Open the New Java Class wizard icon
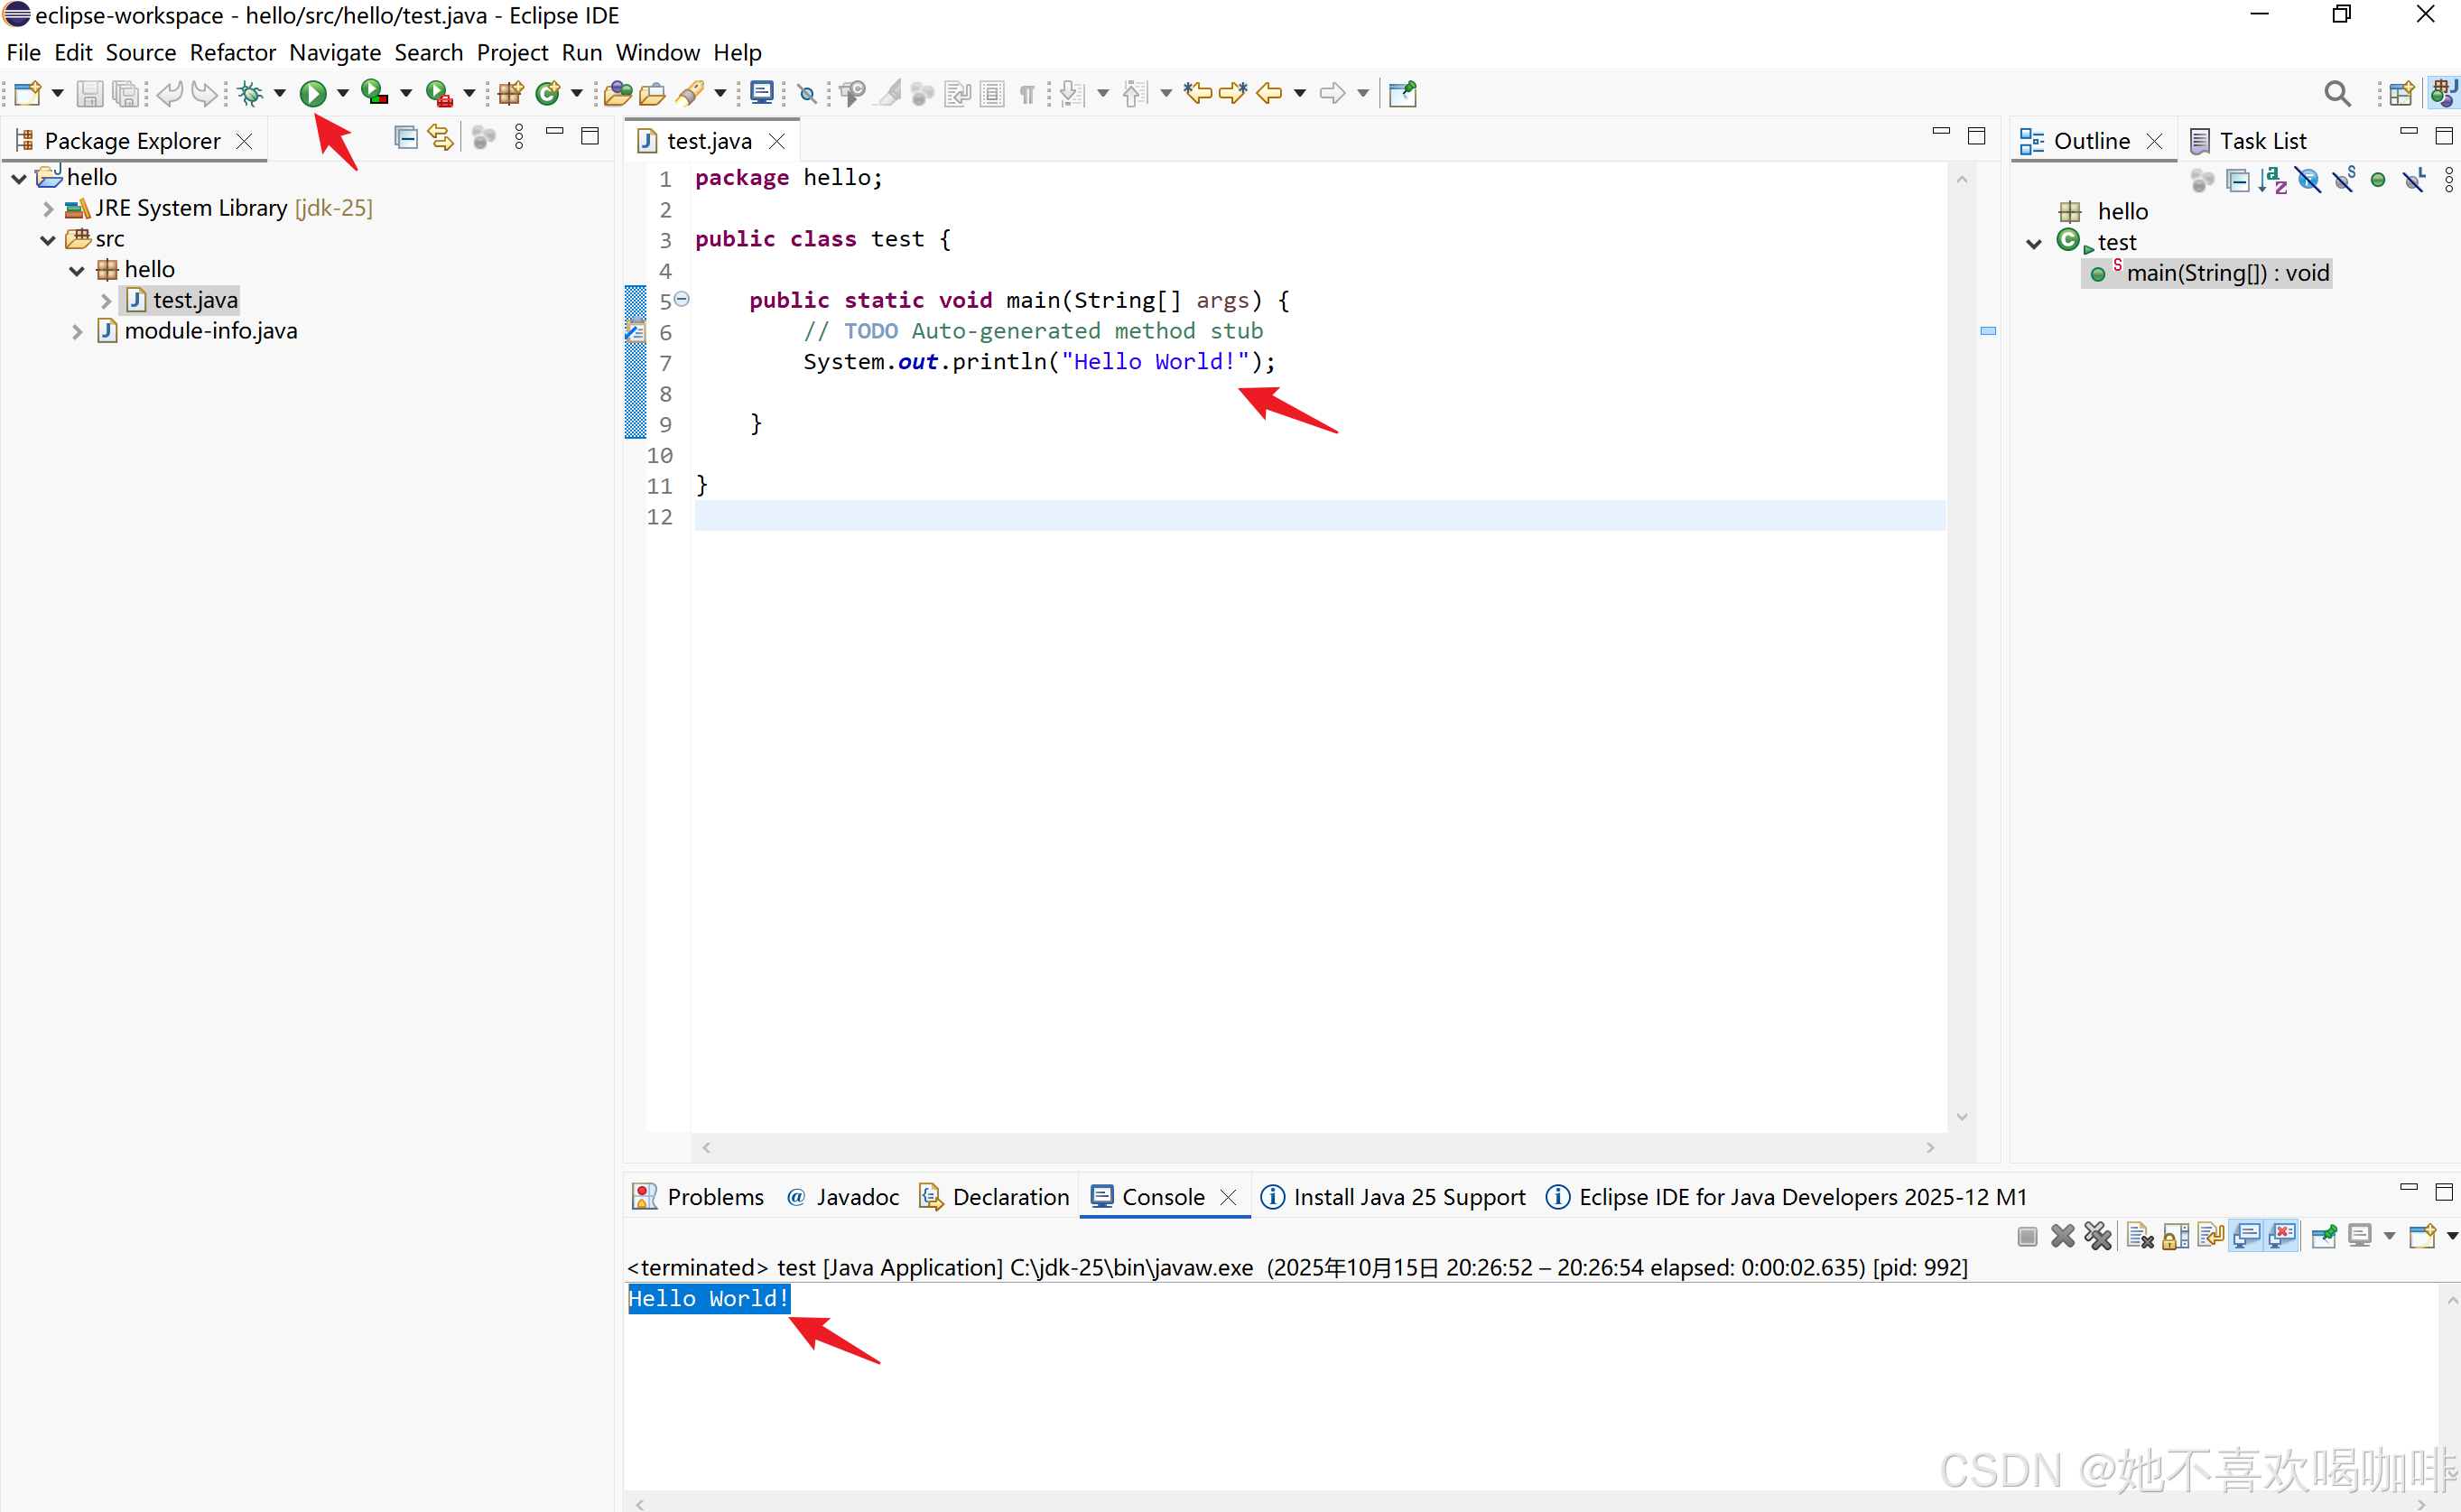This screenshot has height=1512, width=2461. pos(547,94)
